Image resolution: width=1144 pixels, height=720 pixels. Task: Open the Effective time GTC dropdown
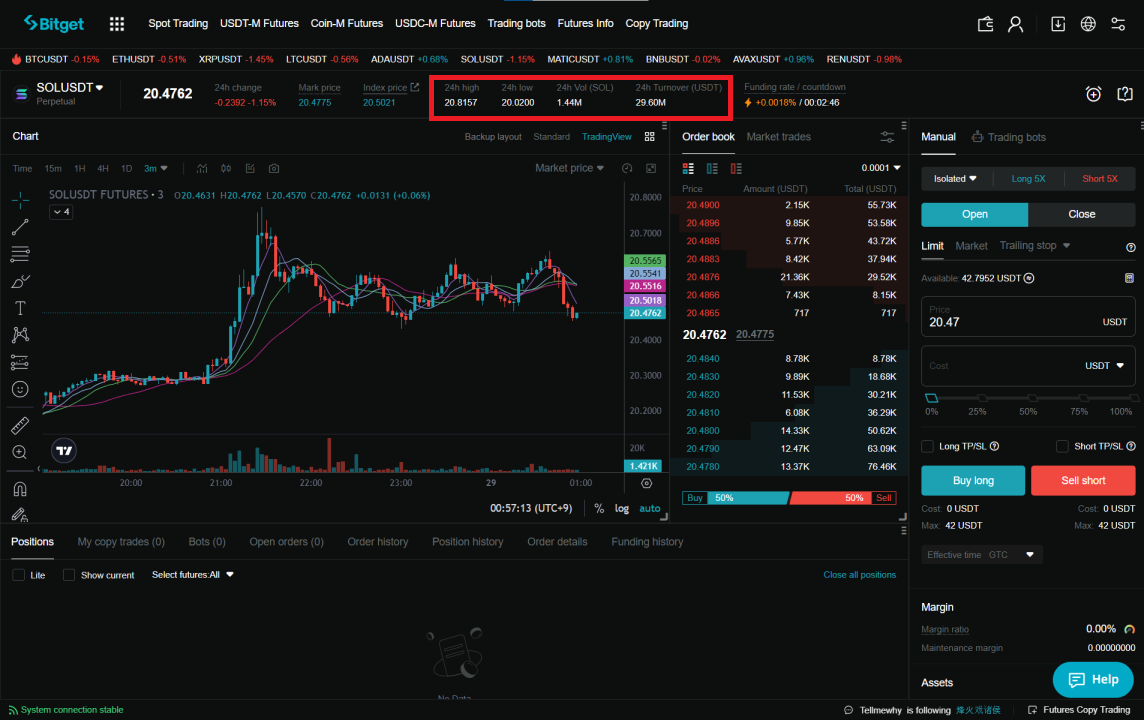(x=981, y=555)
